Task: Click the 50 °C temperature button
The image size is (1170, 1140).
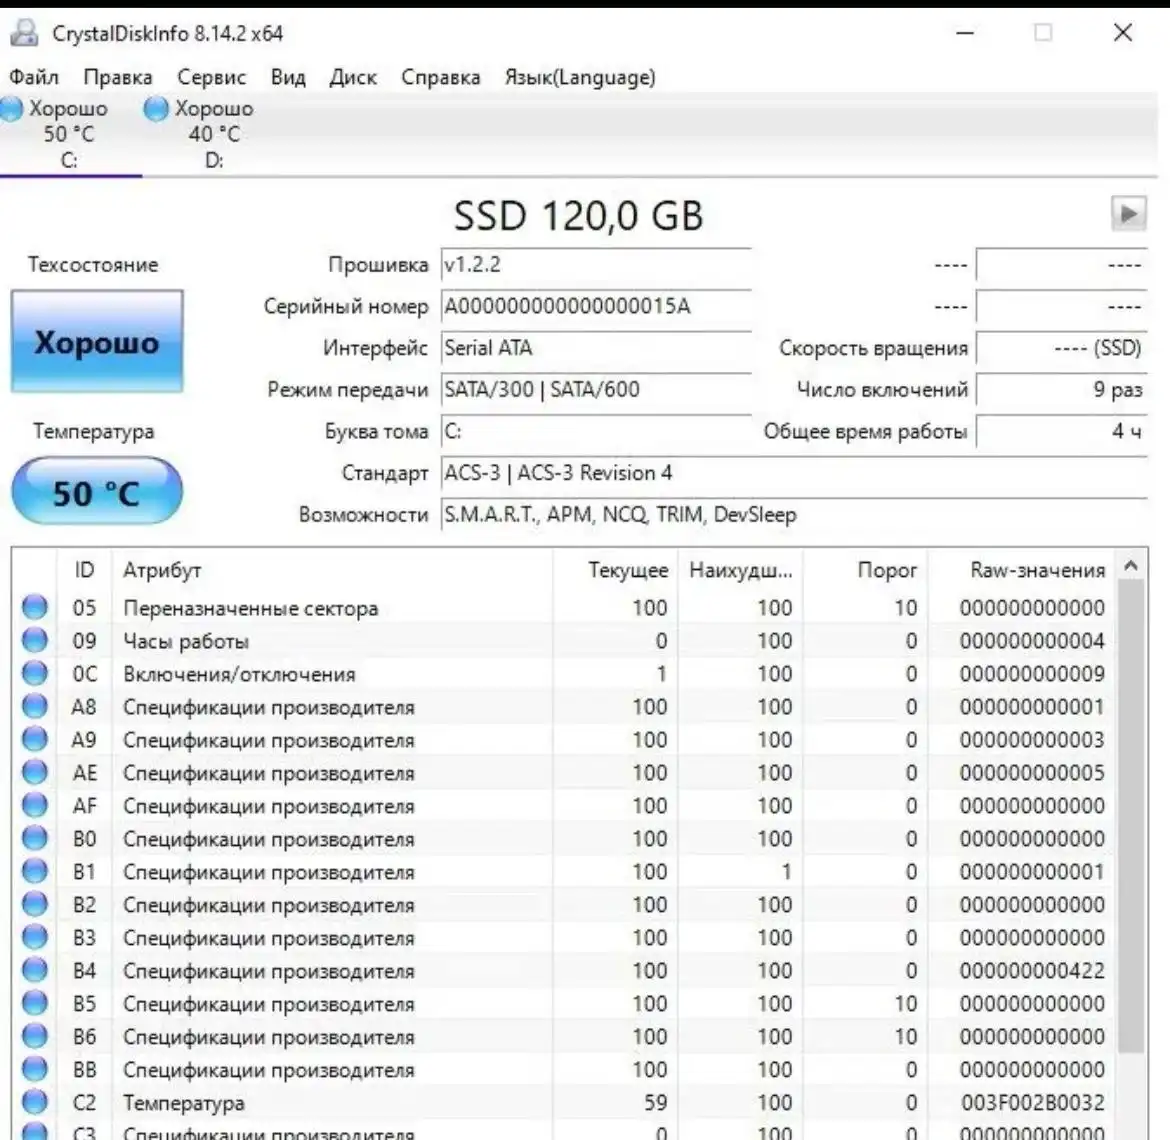Action: [x=97, y=492]
